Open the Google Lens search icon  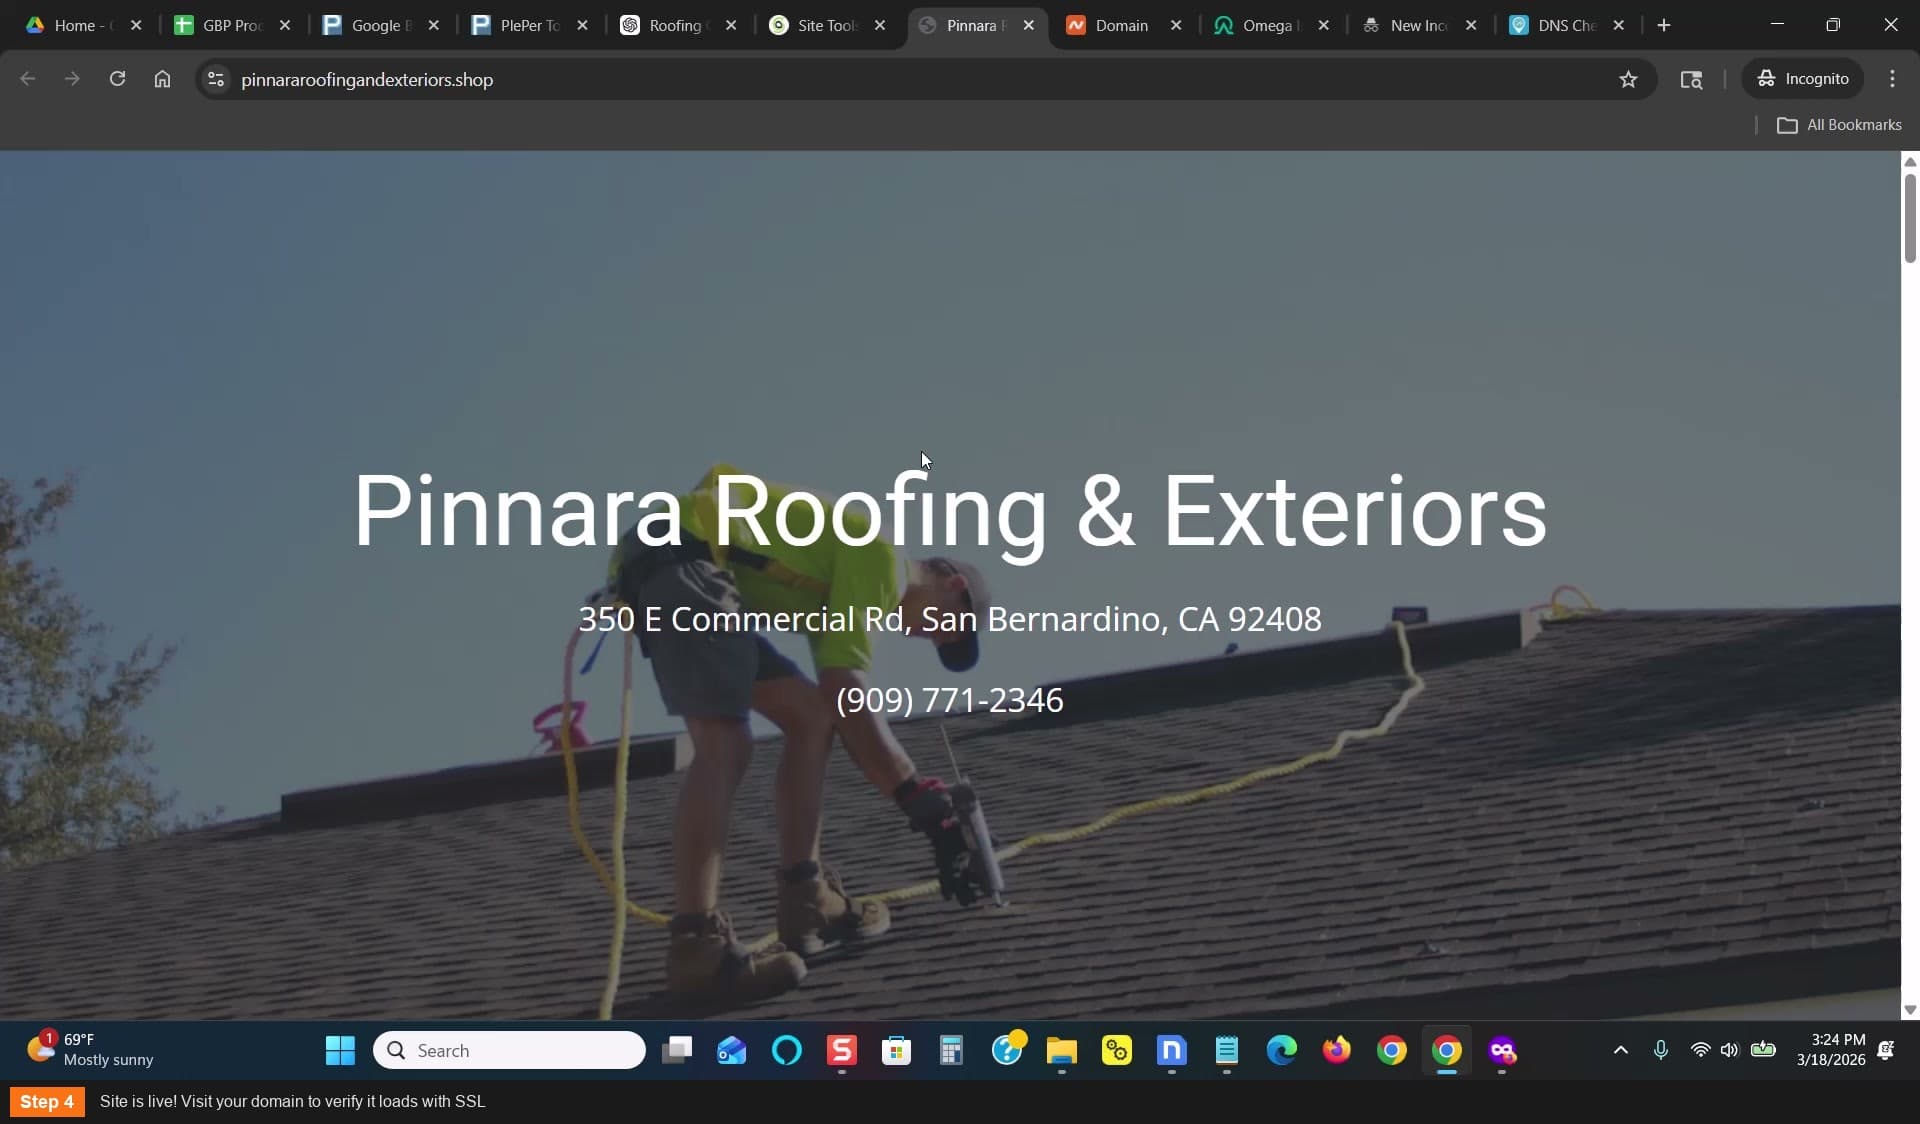pos(1691,79)
